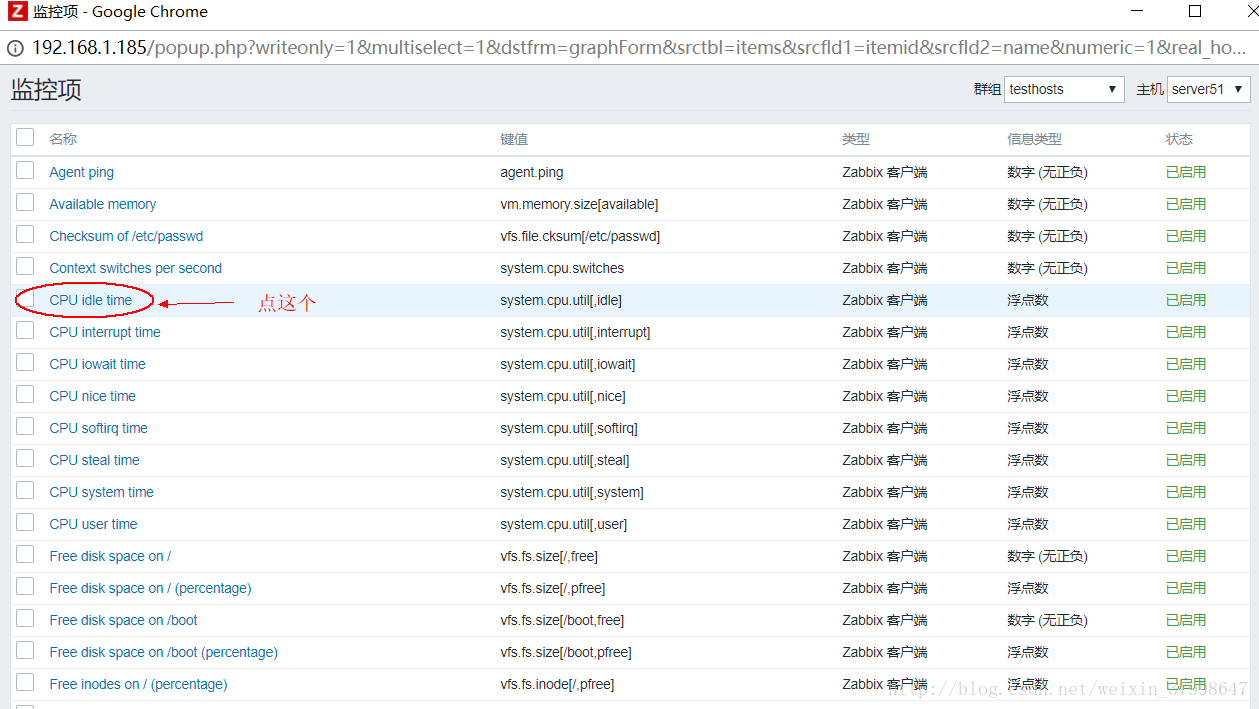Click 浮点数 in the CPU nice time row
This screenshot has height=709, width=1259.
coord(1028,396)
